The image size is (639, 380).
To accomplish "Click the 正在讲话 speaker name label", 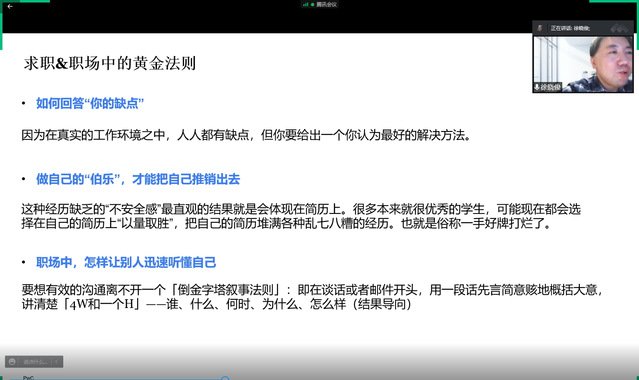I will tap(570, 28).
